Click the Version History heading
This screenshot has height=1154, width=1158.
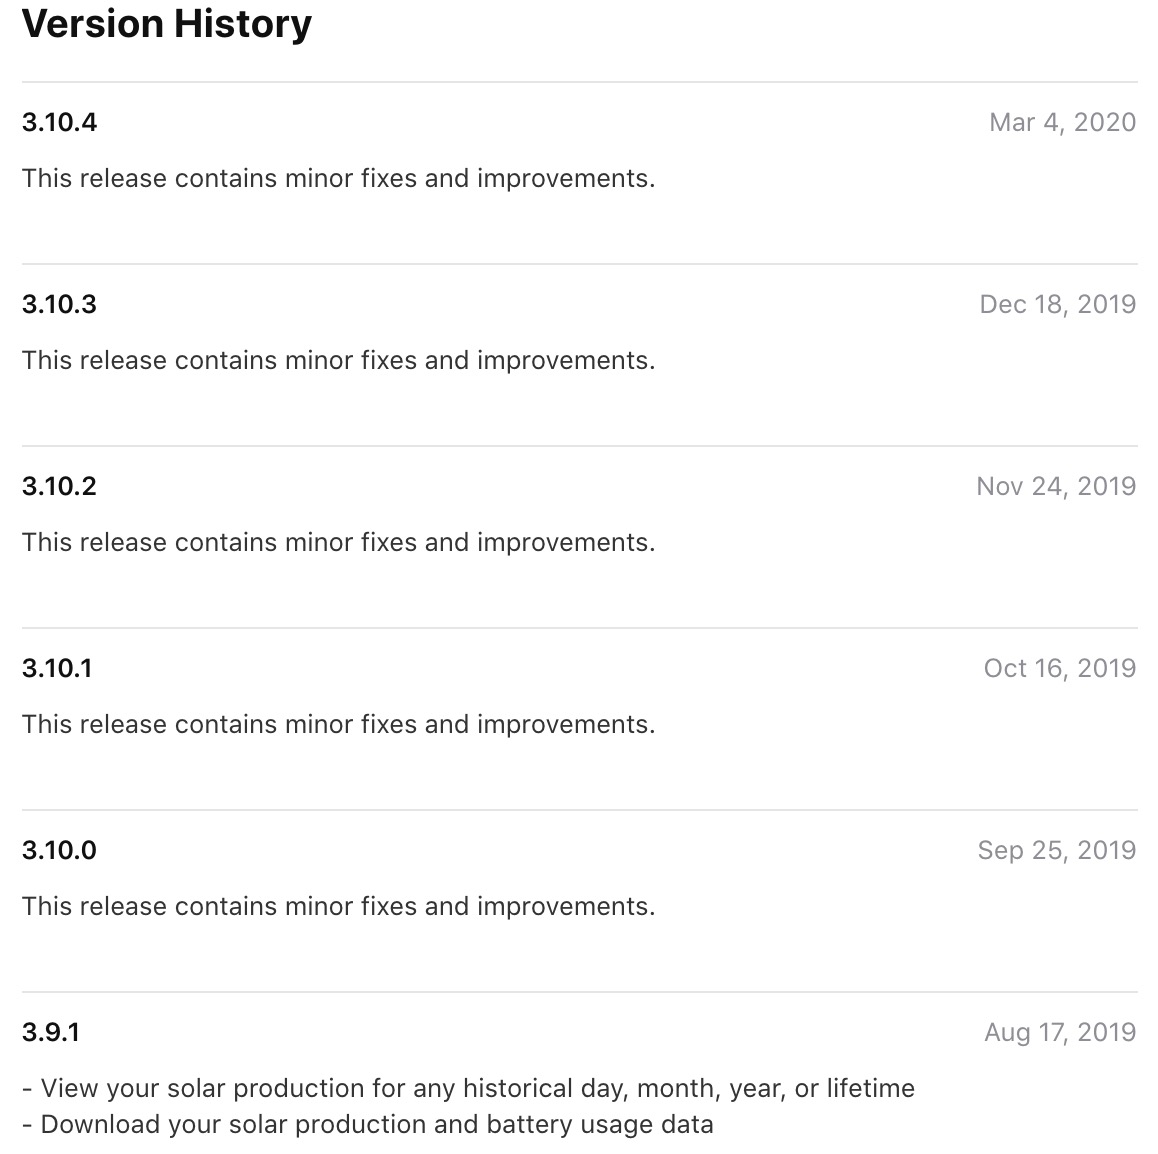tap(166, 24)
